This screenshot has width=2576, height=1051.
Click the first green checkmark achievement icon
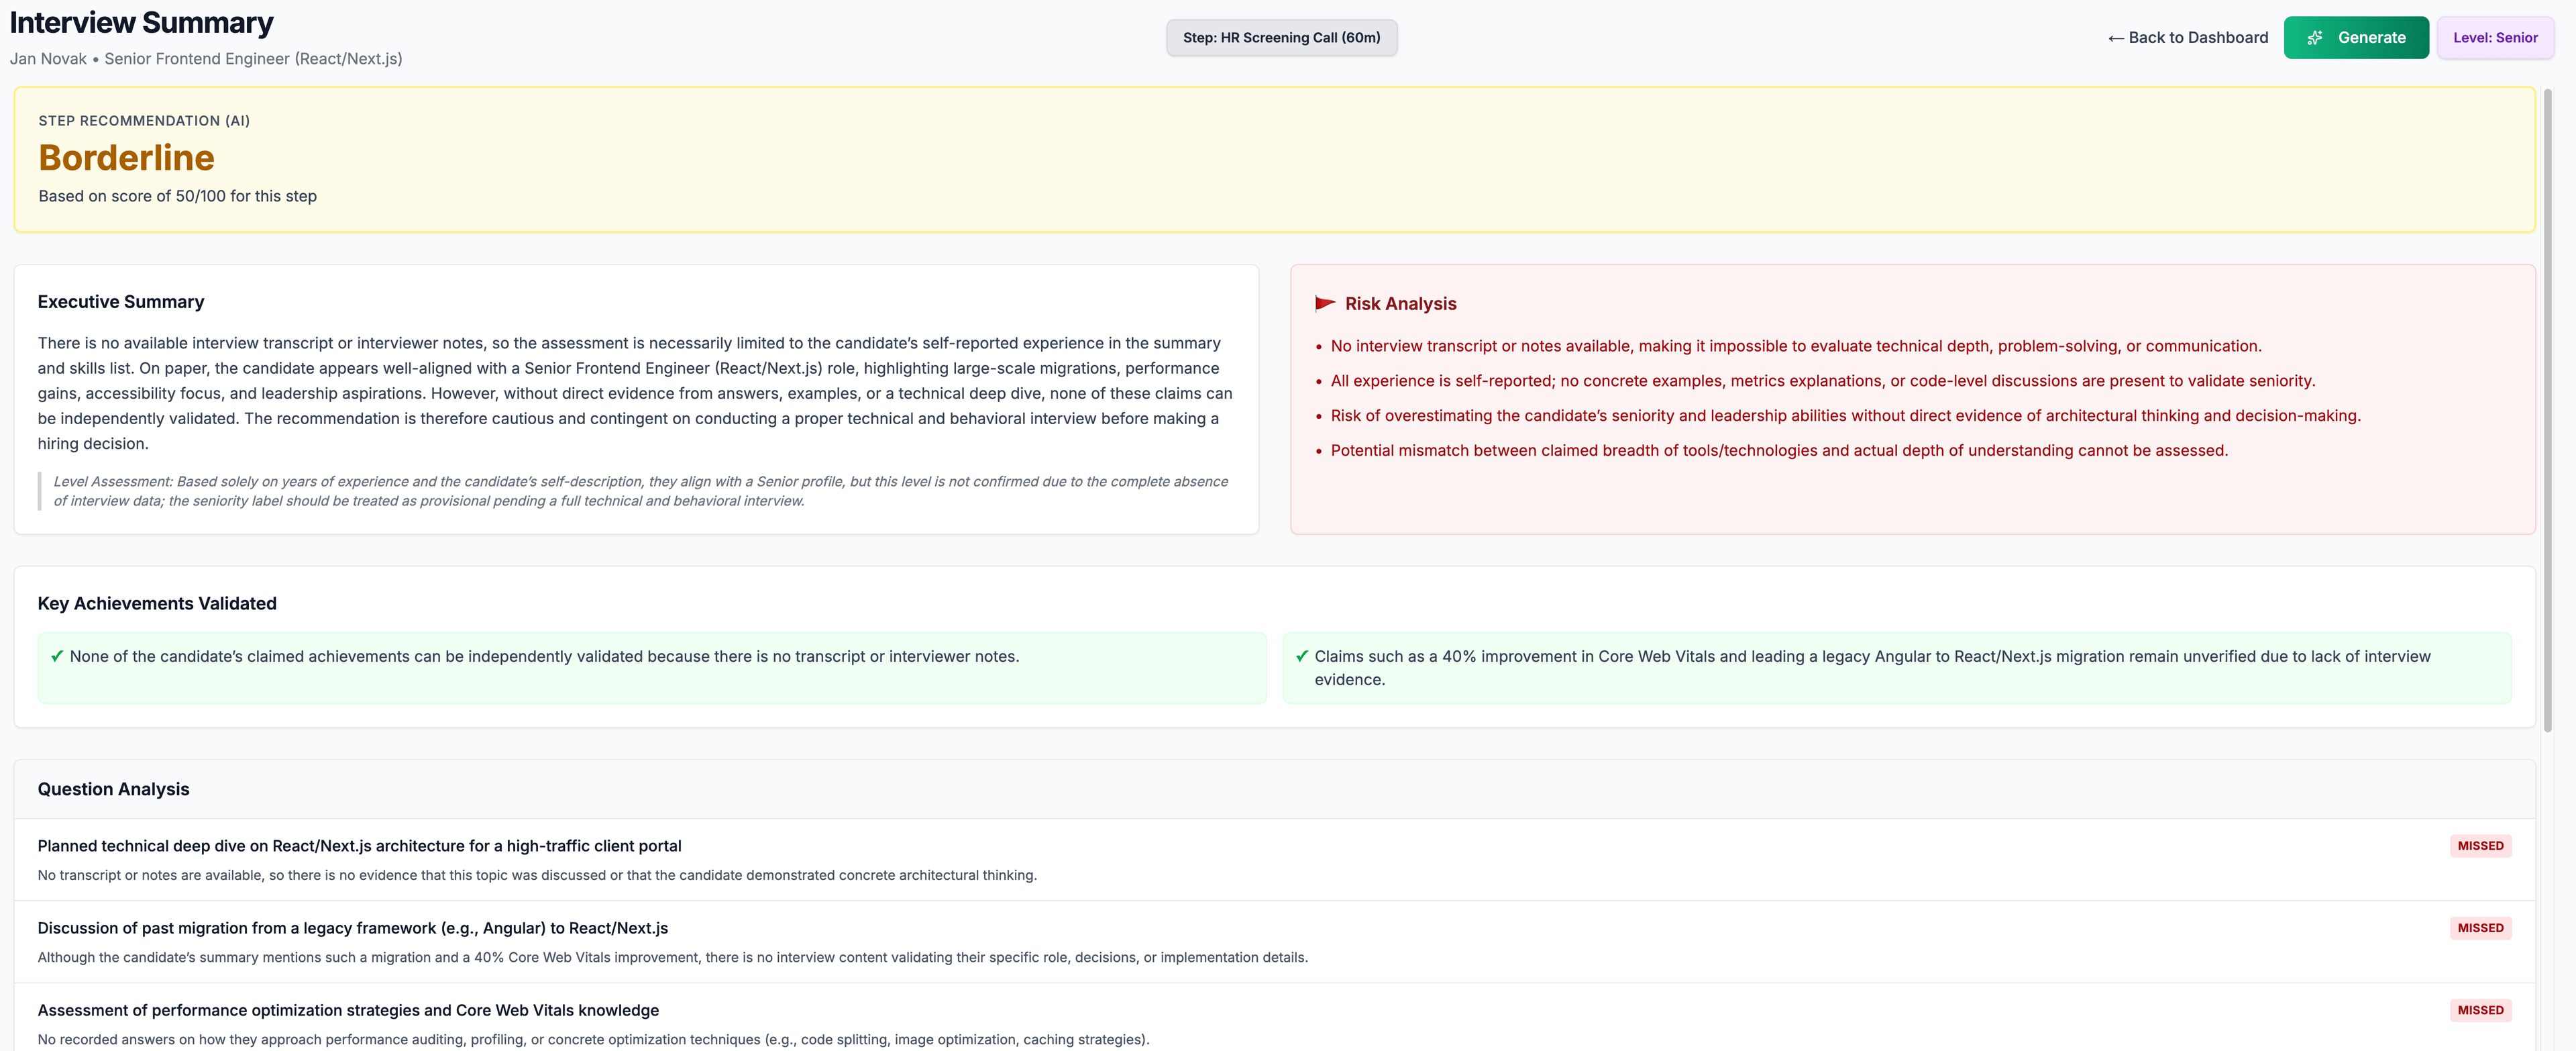point(57,656)
